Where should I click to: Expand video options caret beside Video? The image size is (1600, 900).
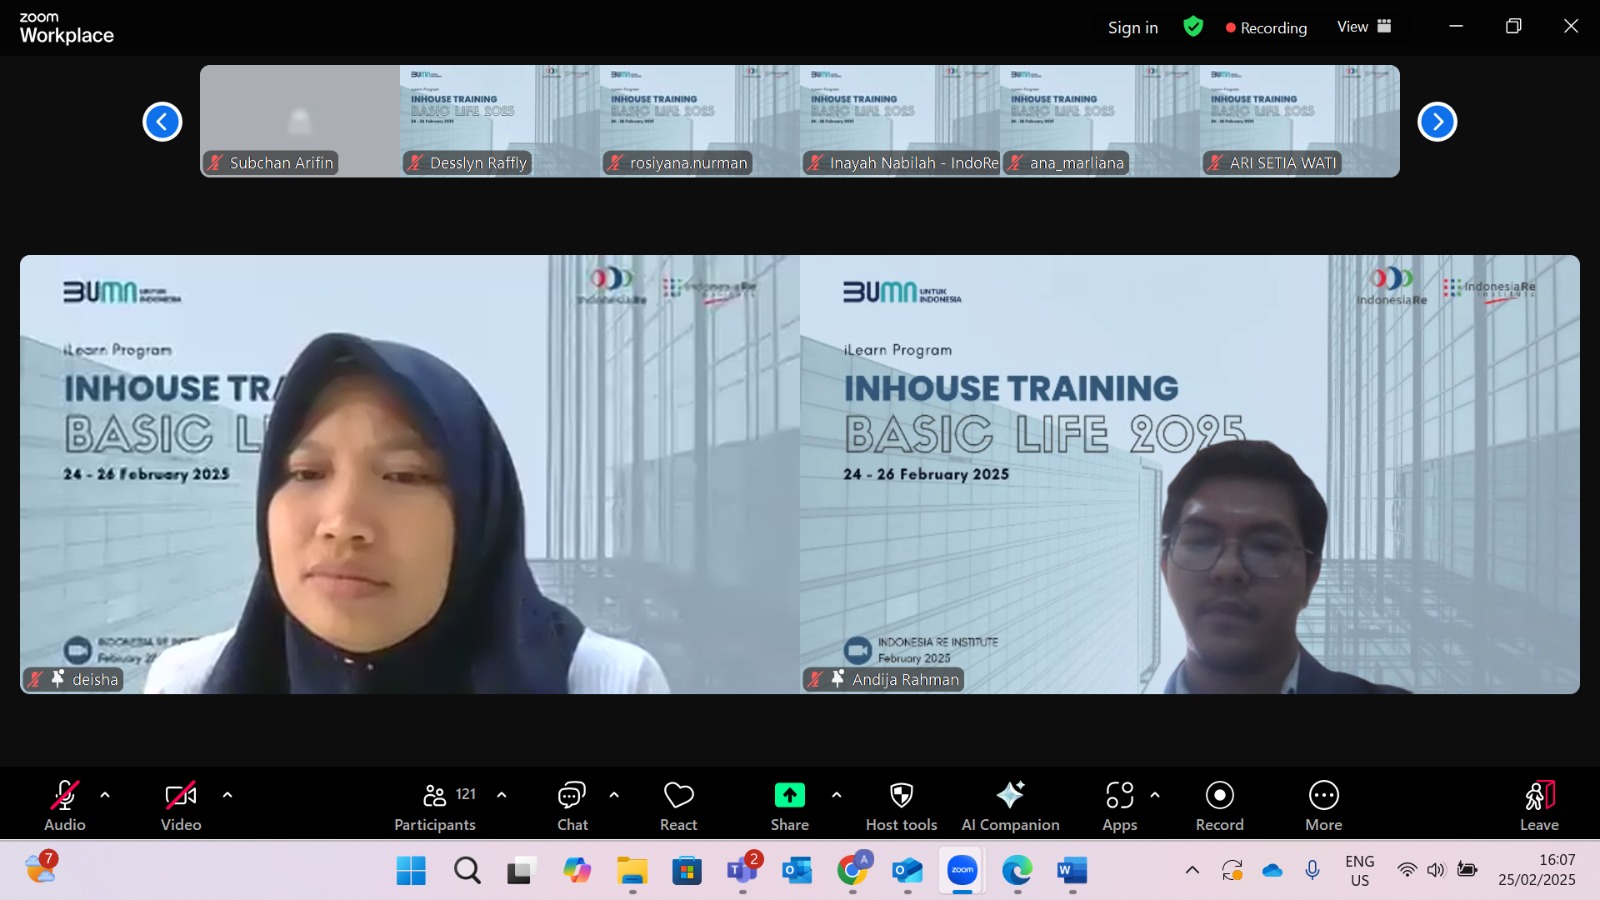(x=227, y=795)
